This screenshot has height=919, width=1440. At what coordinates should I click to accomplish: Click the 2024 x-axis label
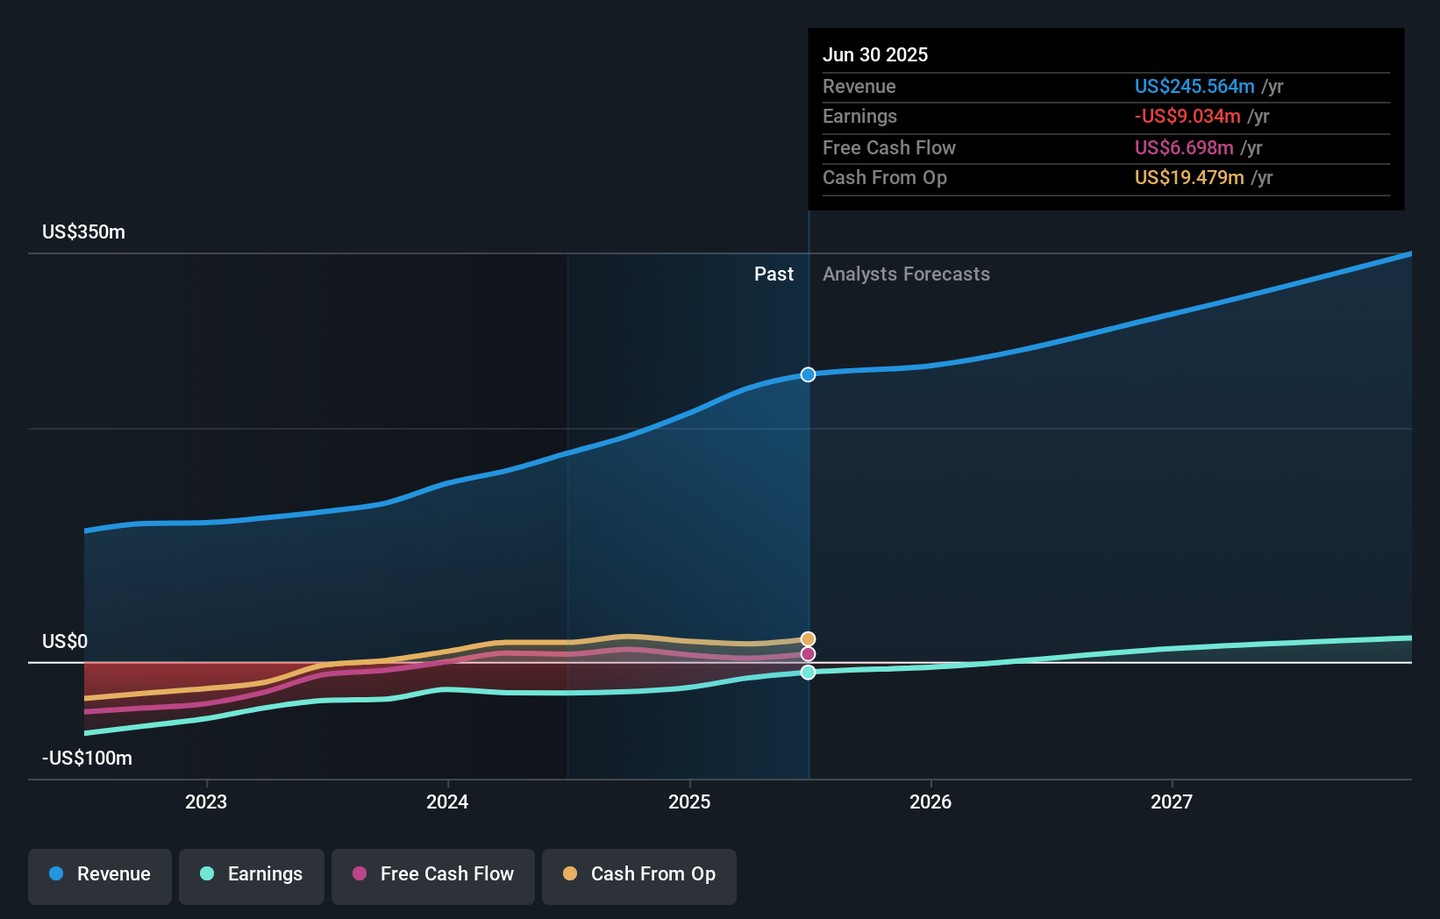pyautogui.click(x=447, y=802)
